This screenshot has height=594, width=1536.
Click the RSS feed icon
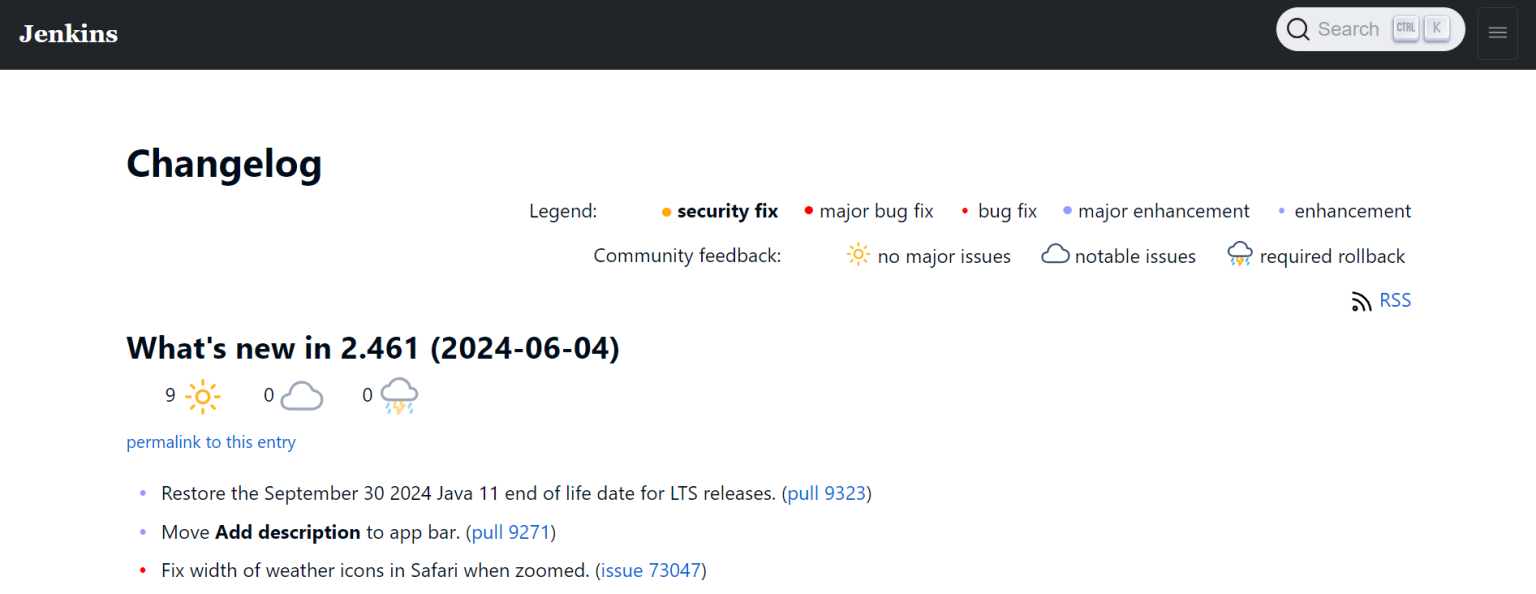1362,300
